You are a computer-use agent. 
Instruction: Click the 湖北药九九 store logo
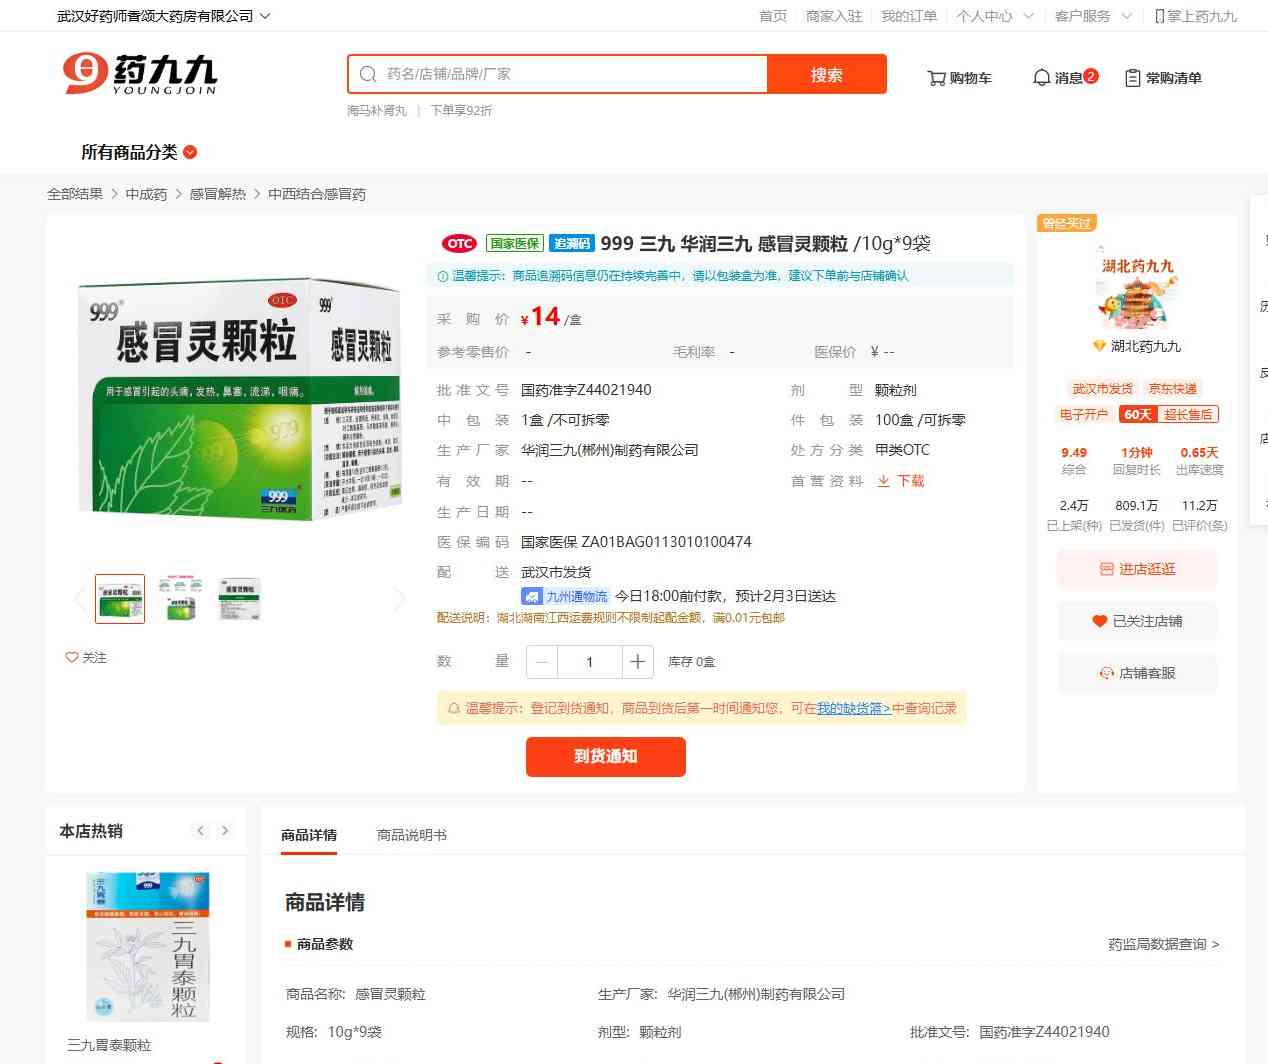1137,290
